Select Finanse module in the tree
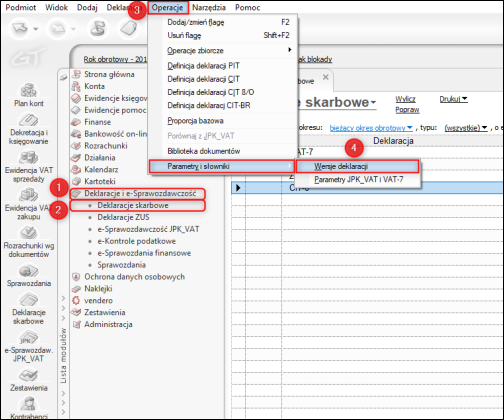The width and height of the screenshot is (504, 420). (97, 122)
